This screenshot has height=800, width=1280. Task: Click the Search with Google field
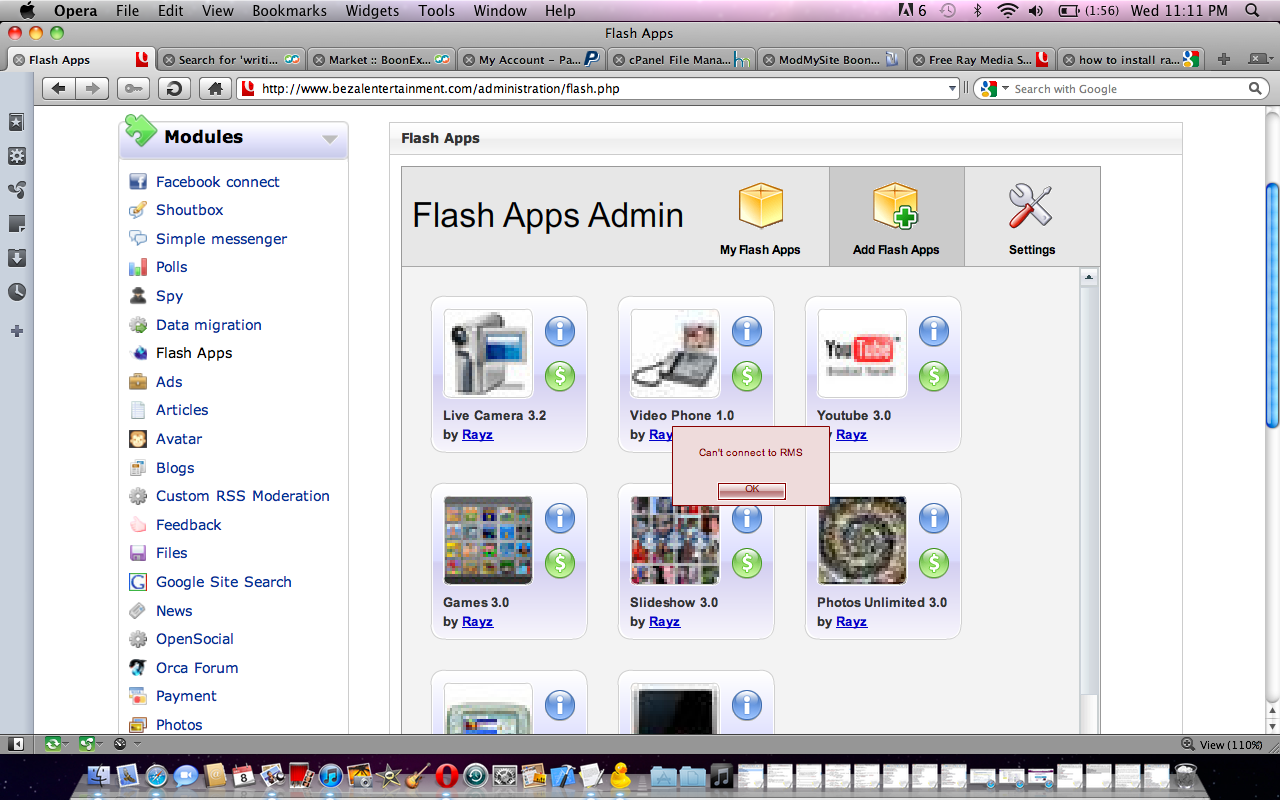(1125, 89)
